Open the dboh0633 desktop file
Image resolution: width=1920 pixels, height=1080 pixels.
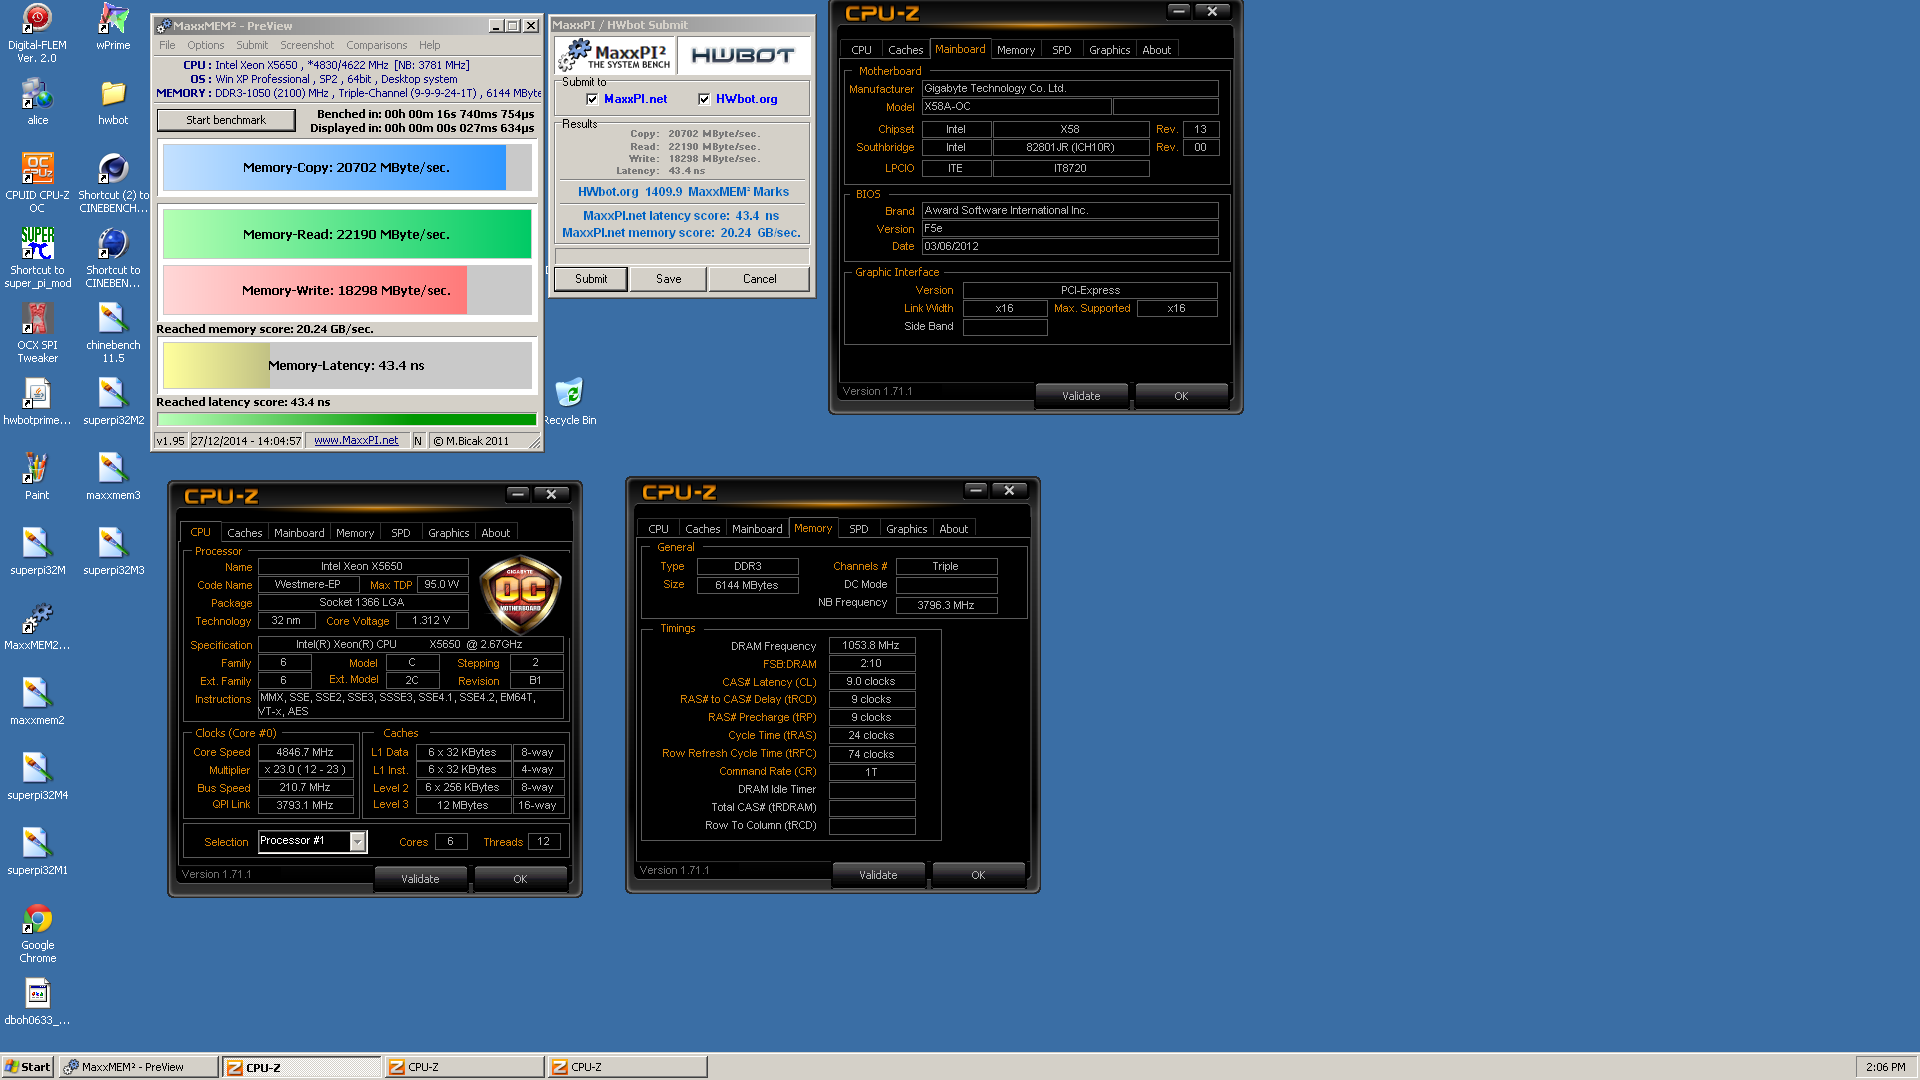tap(37, 1001)
